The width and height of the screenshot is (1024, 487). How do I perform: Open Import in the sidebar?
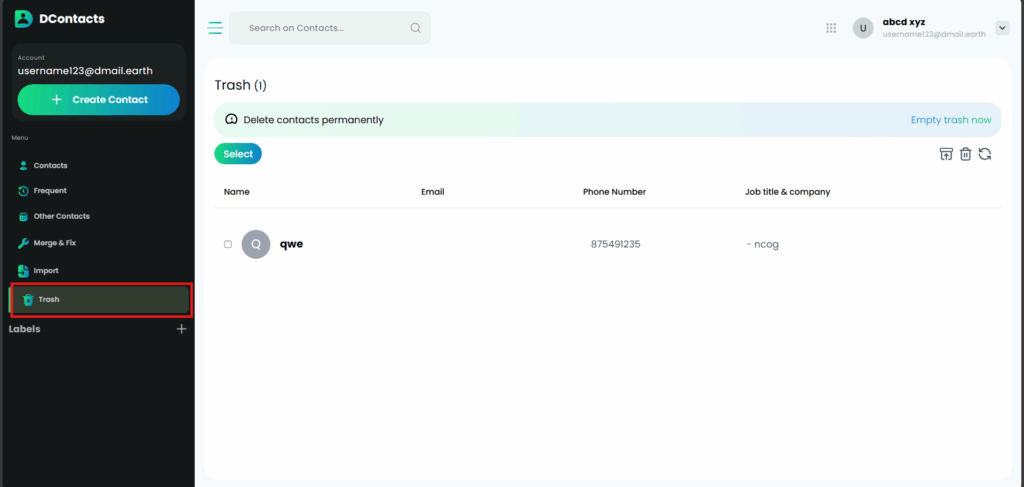[46, 270]
